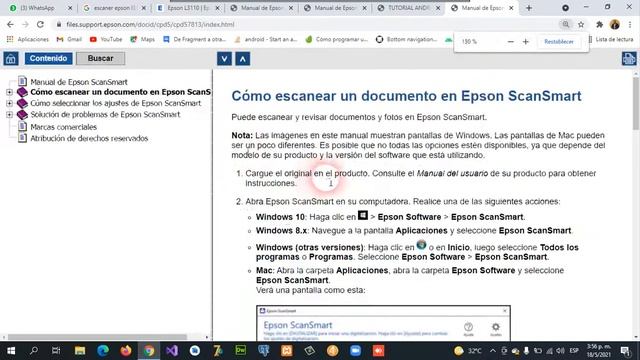This screenshot has height=360, width=640.
Task: Open android - Start an a... bookmark
Action: tap(266, 39)
